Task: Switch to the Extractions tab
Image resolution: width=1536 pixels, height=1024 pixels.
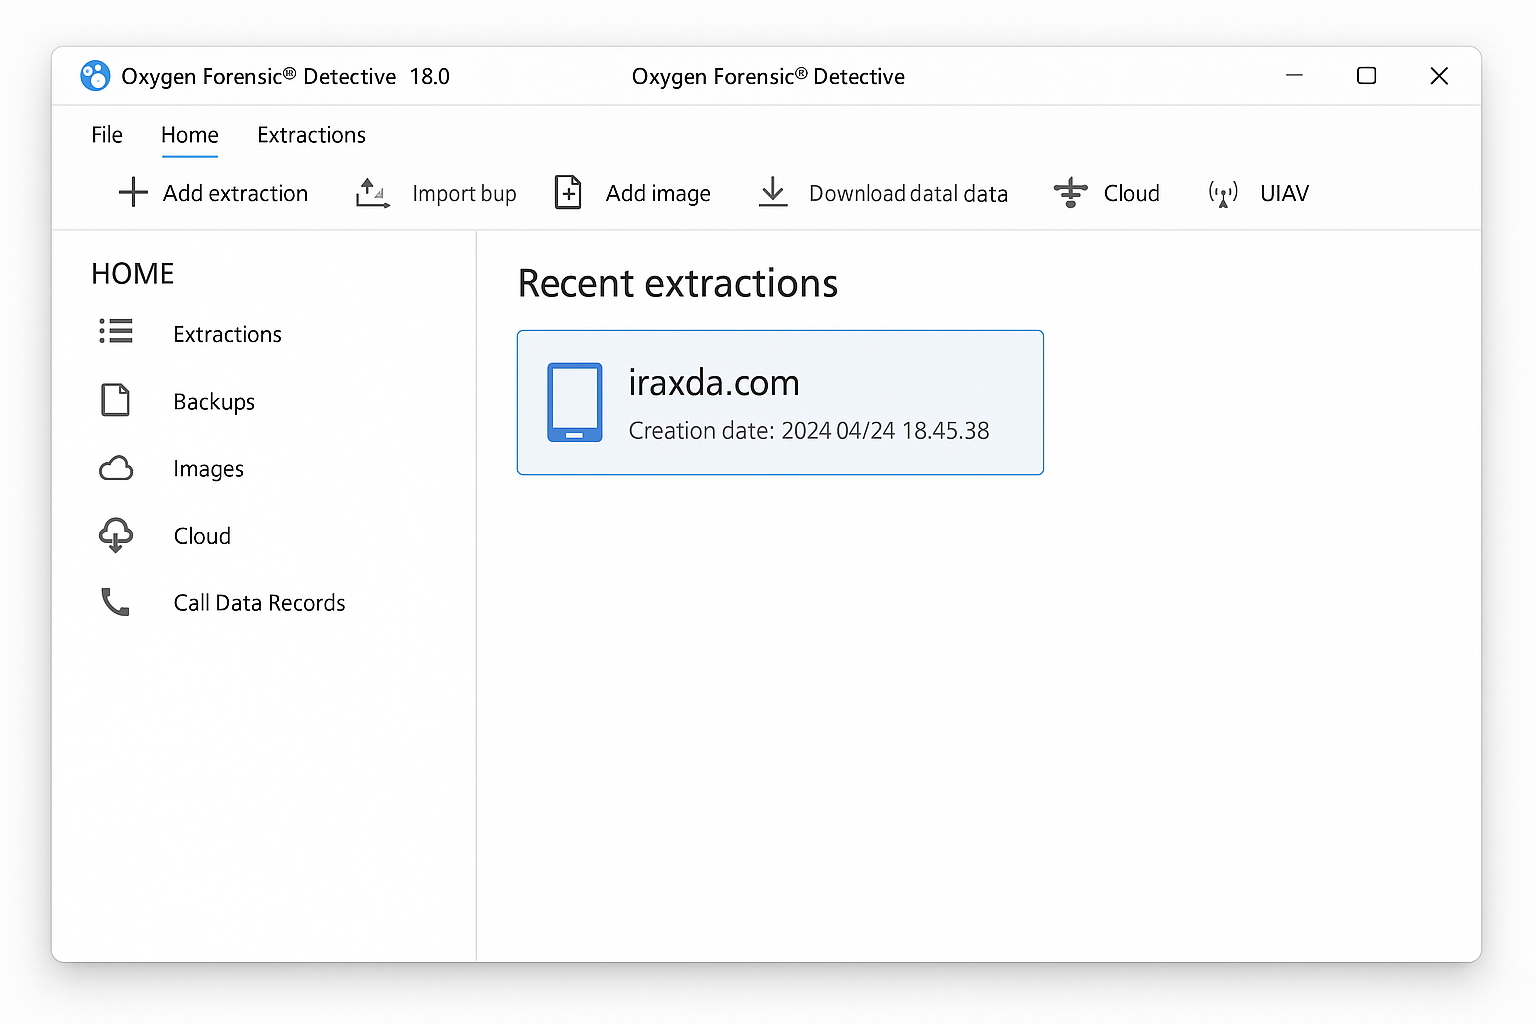Action: pyautogui.click(x=311, y=135)
